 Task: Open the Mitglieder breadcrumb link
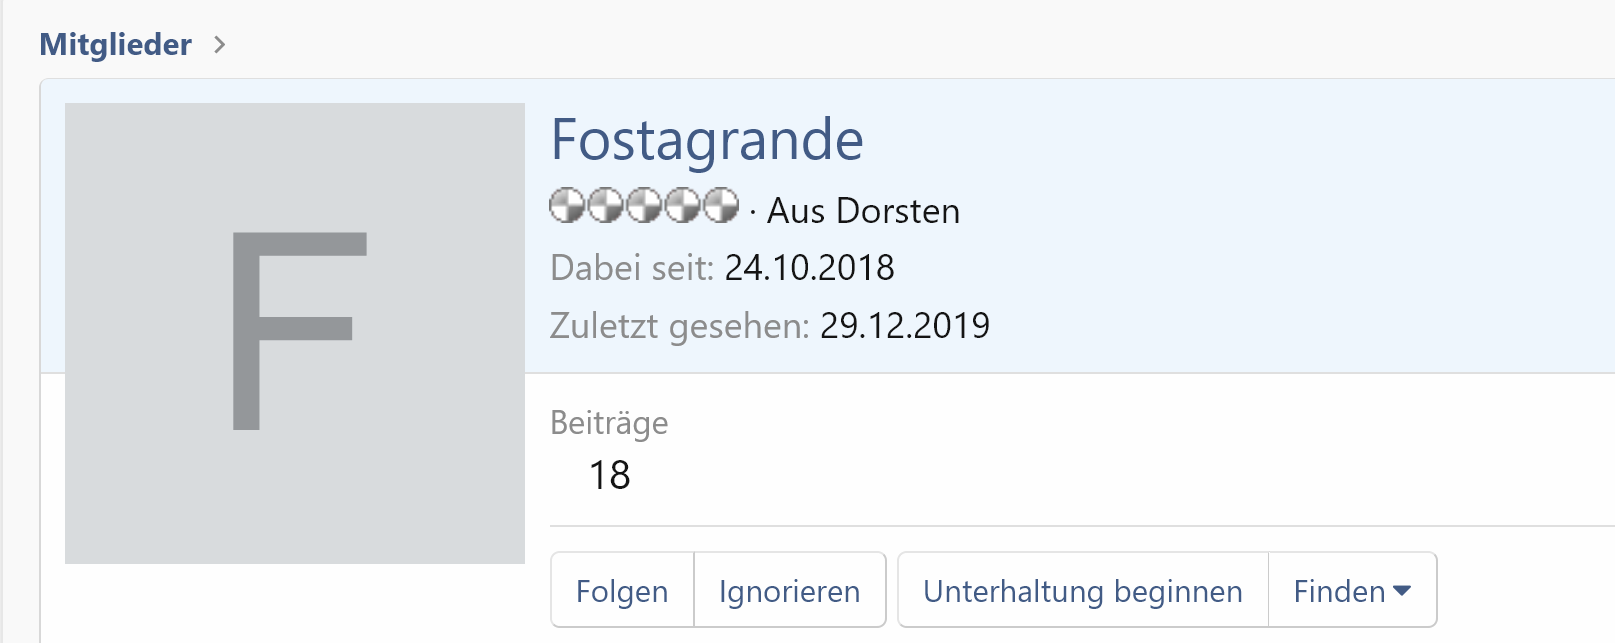tap(115, 45)
